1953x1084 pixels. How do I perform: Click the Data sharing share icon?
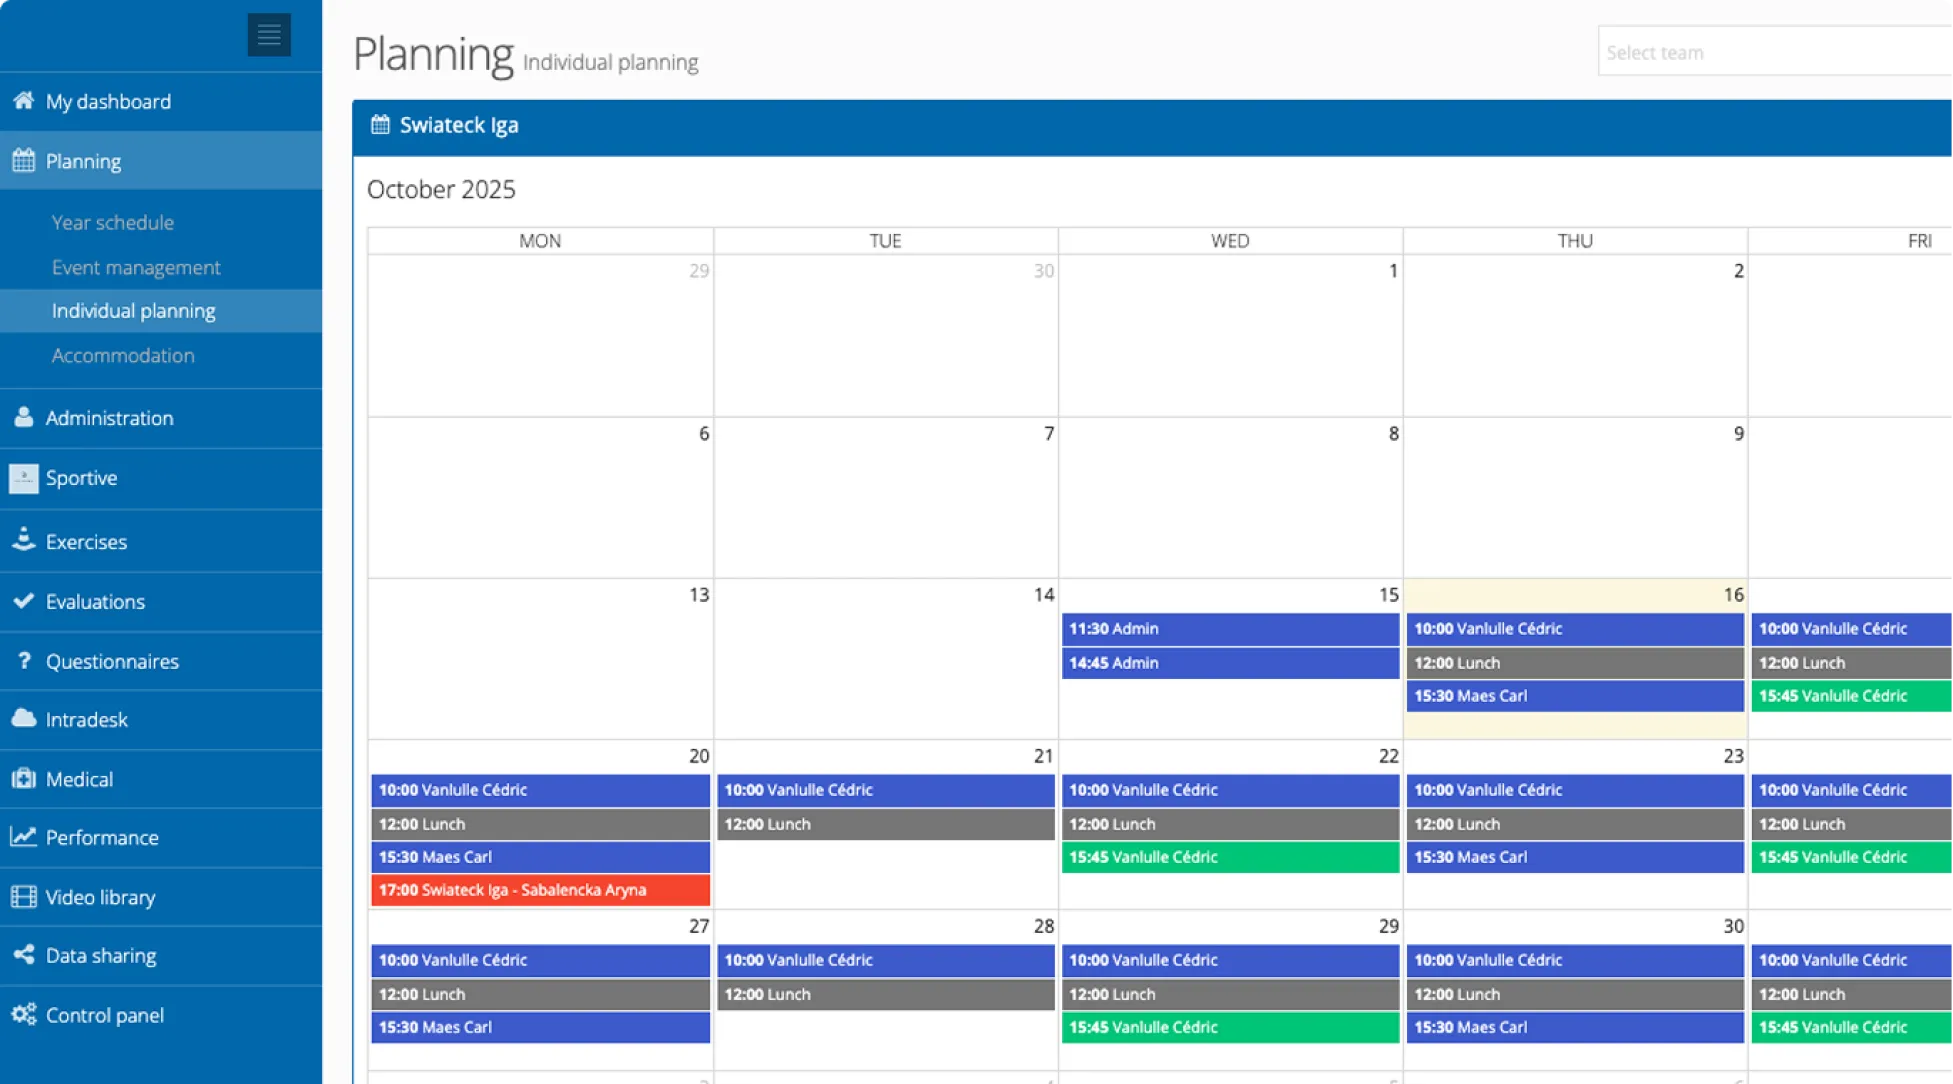click(21, 955)
